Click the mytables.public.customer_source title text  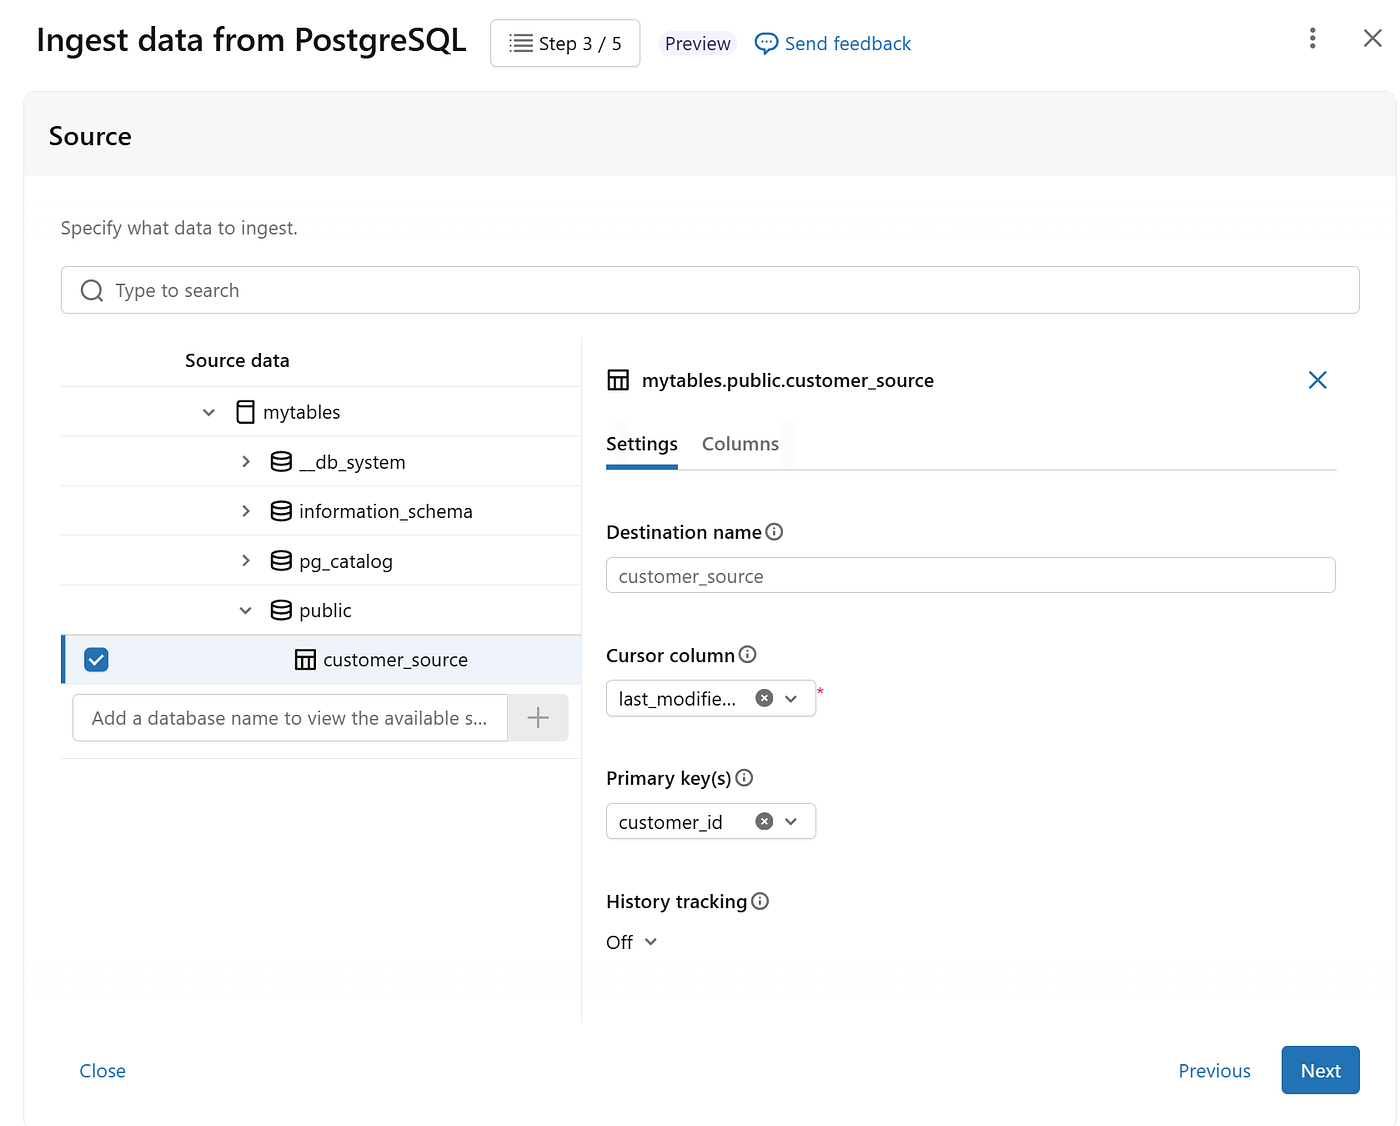tap(788, 380)
